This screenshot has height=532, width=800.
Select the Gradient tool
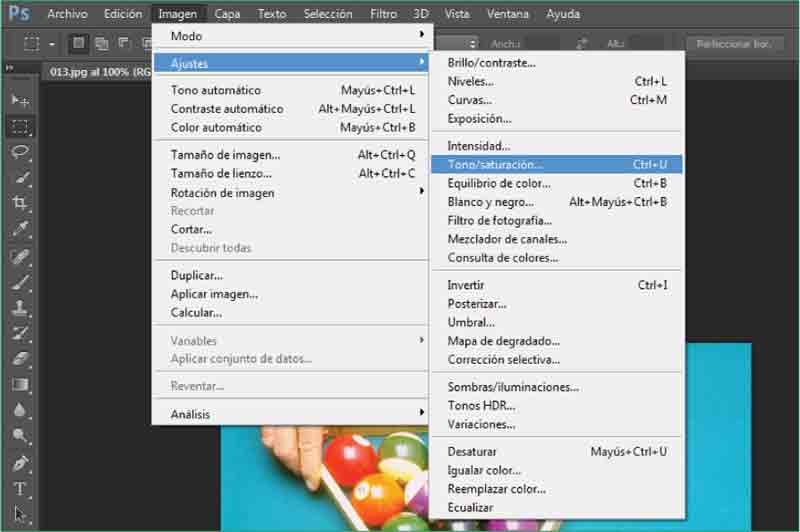[x=20, y=385]
